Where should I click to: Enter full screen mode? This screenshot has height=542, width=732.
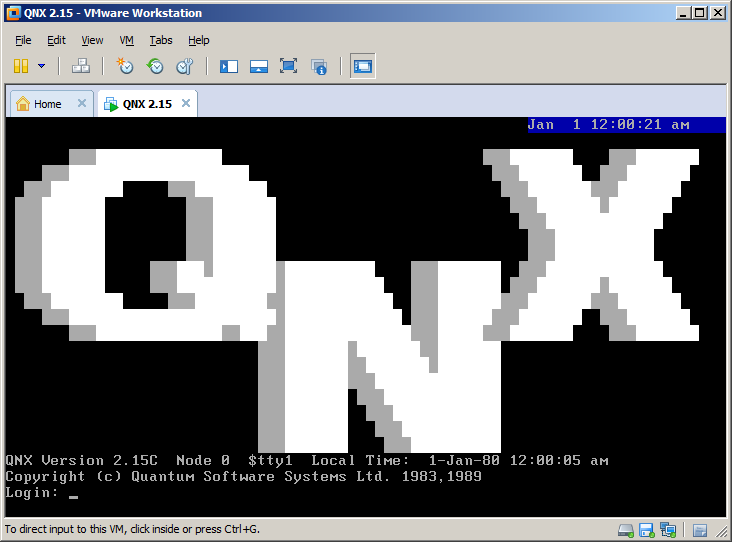pos(289,66)
